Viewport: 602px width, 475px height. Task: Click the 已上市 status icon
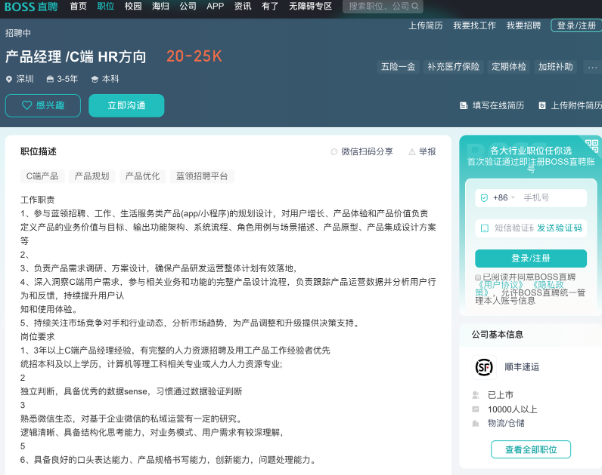pyautogui.click(x=476, y=395)
